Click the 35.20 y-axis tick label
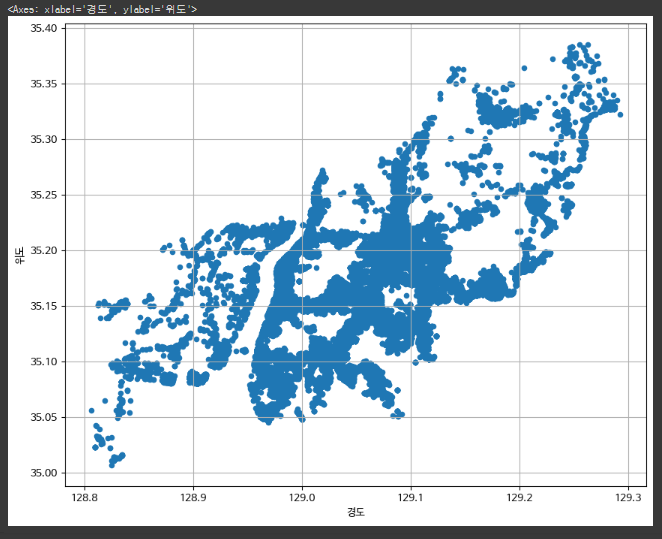Image resolution: width=662 pixels, height=539 pixels. pos(43,250)
